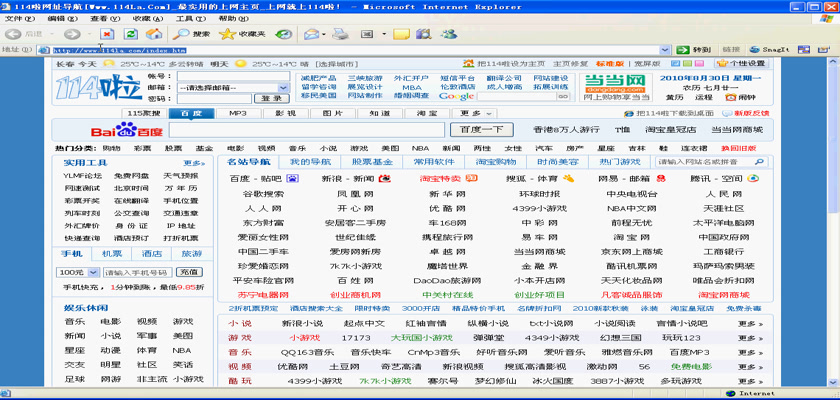
Task: Click the SnagIt toolbar icon
Action: click(x=770, y=49)
